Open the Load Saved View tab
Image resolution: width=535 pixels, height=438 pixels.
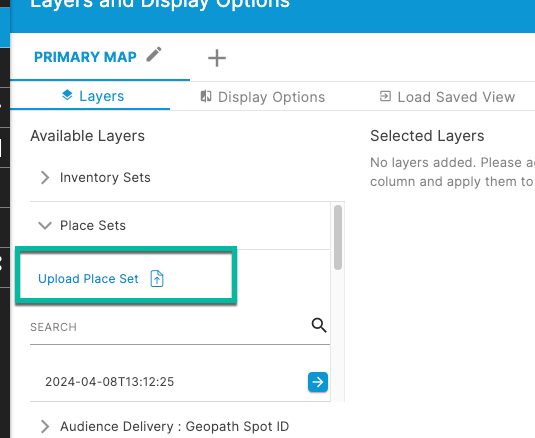pyautogui.click(x=447, y=97)
